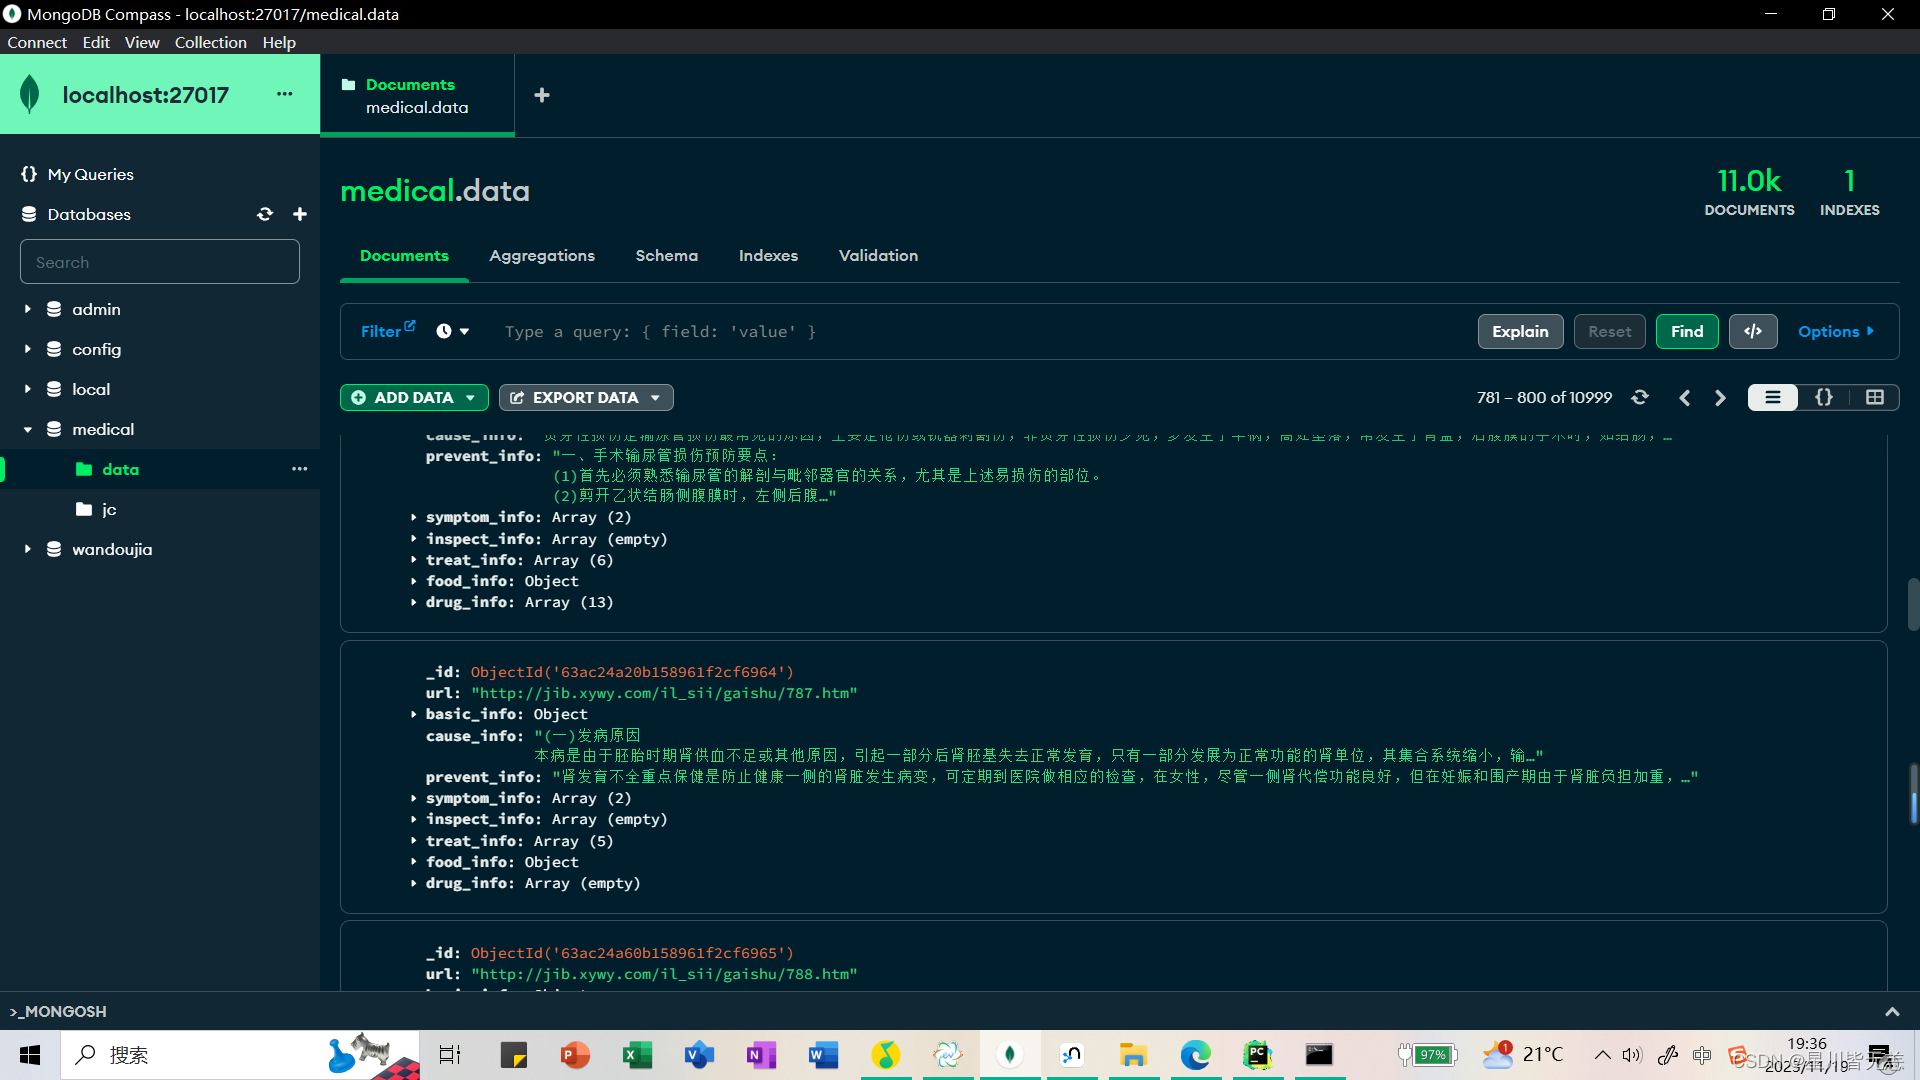Click the Explain query plan icon
The height and width of the screenshot is (1080, 1920).
[x=1519, y=331]
